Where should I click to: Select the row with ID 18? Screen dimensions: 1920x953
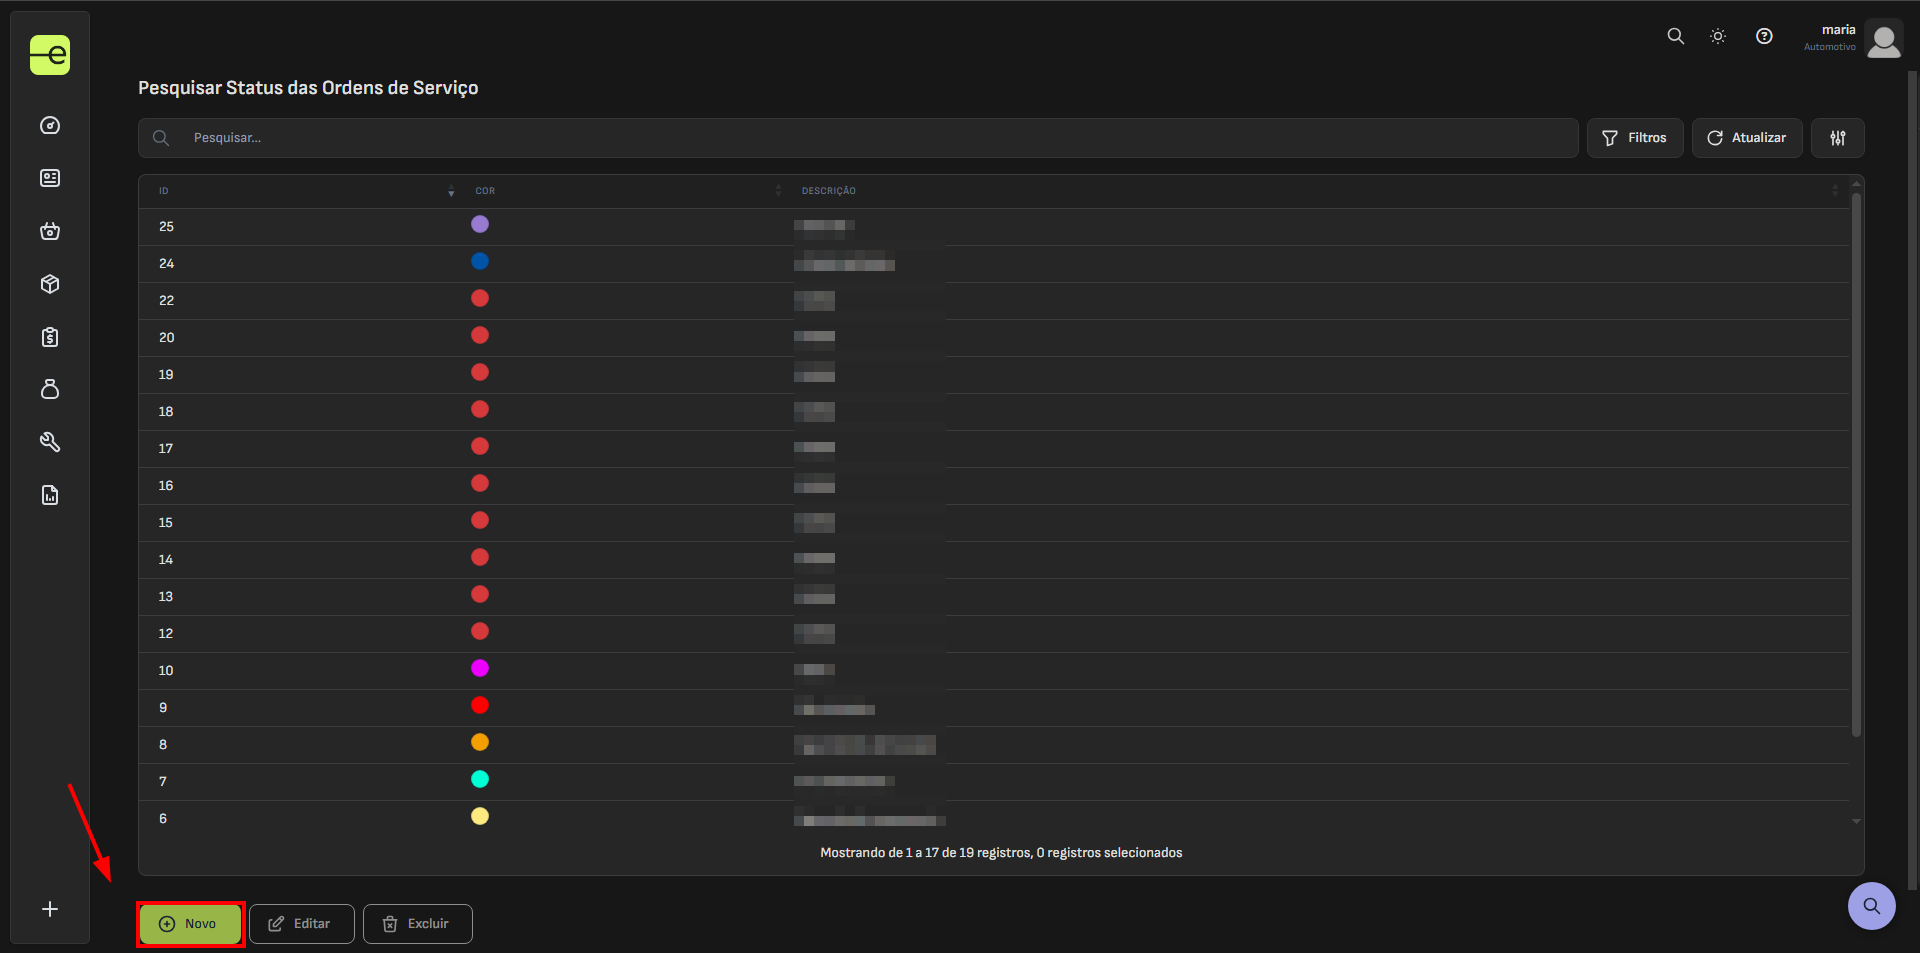click(994, 412)
